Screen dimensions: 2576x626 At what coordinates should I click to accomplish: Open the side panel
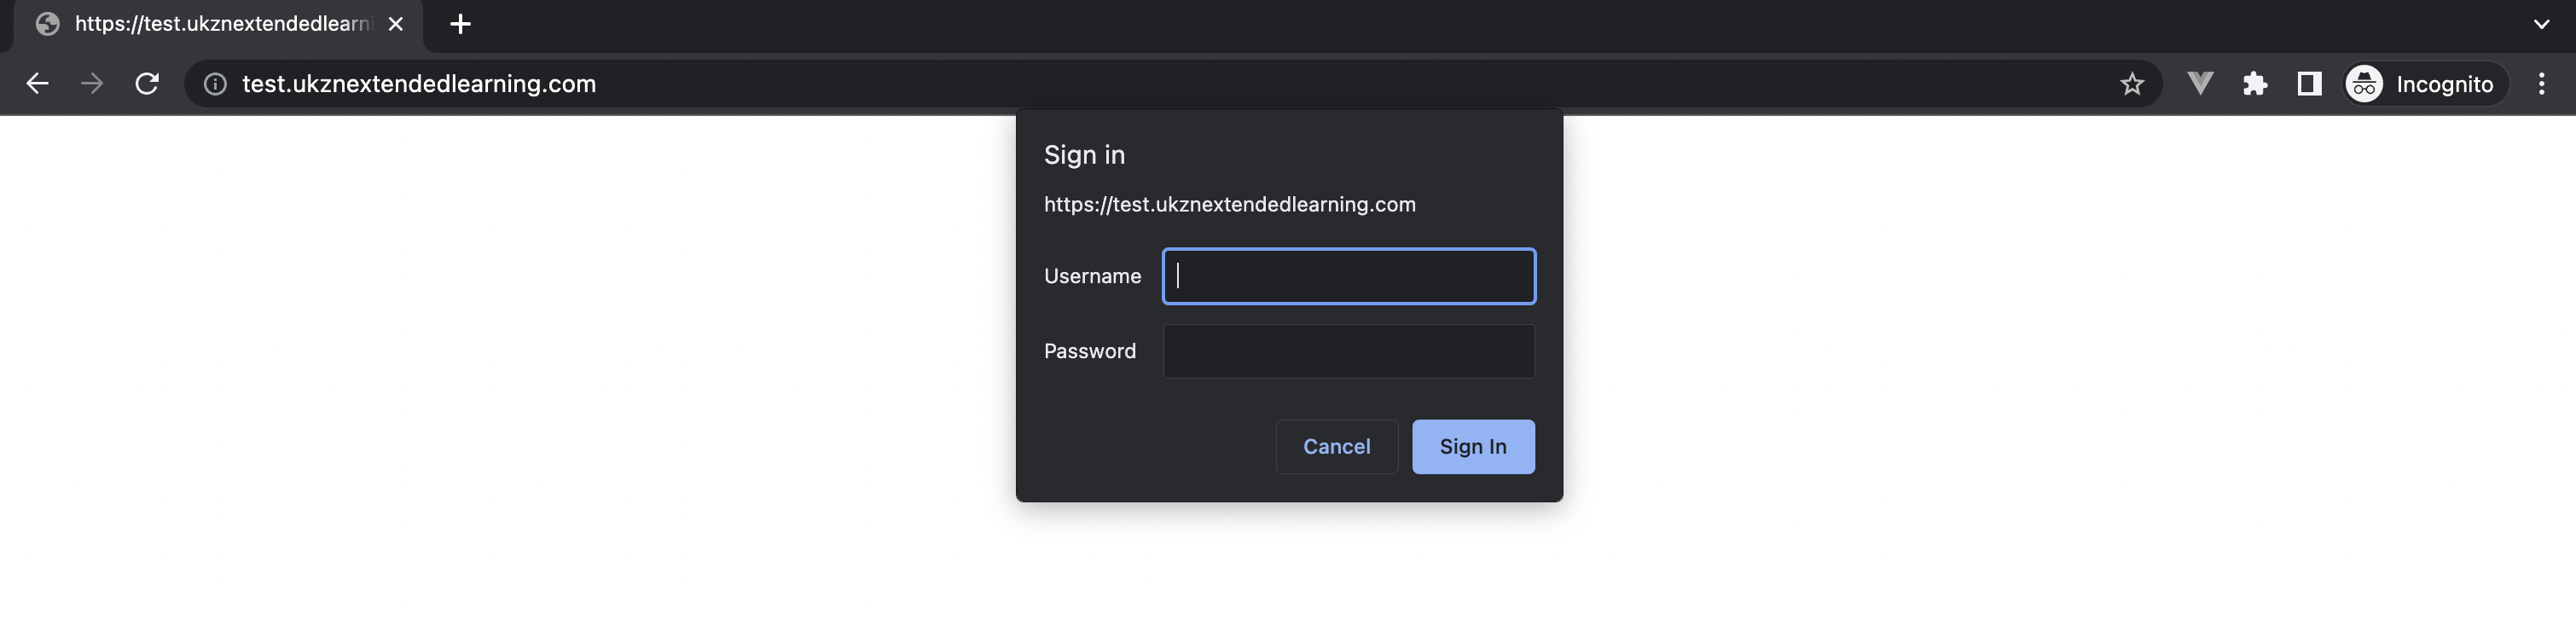(2309, 84)
